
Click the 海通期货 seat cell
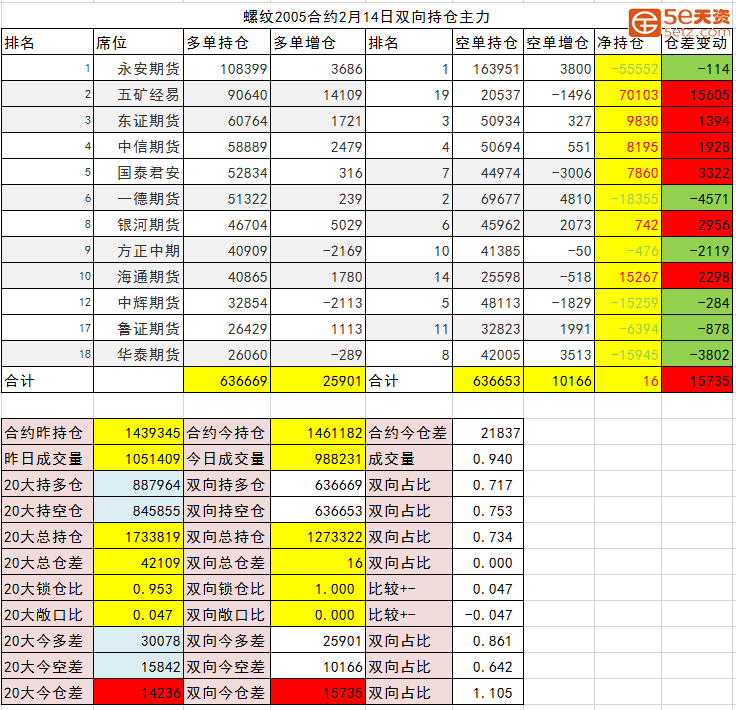pos(137,277)
